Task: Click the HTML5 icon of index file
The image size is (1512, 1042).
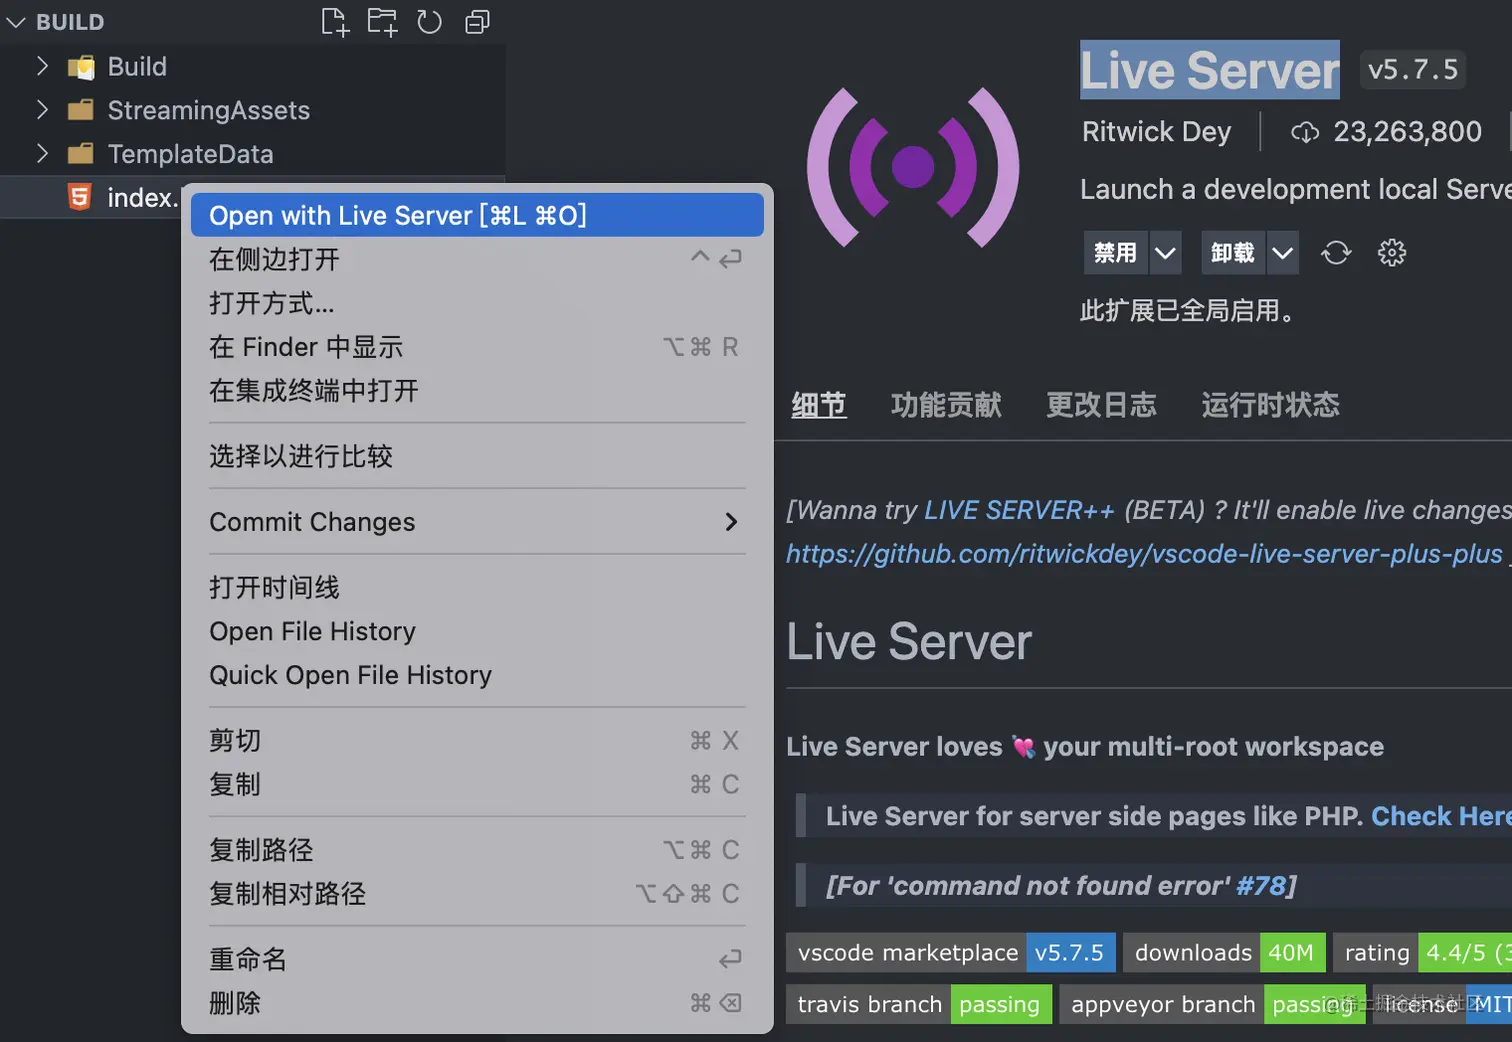Action: click(80, 197)
